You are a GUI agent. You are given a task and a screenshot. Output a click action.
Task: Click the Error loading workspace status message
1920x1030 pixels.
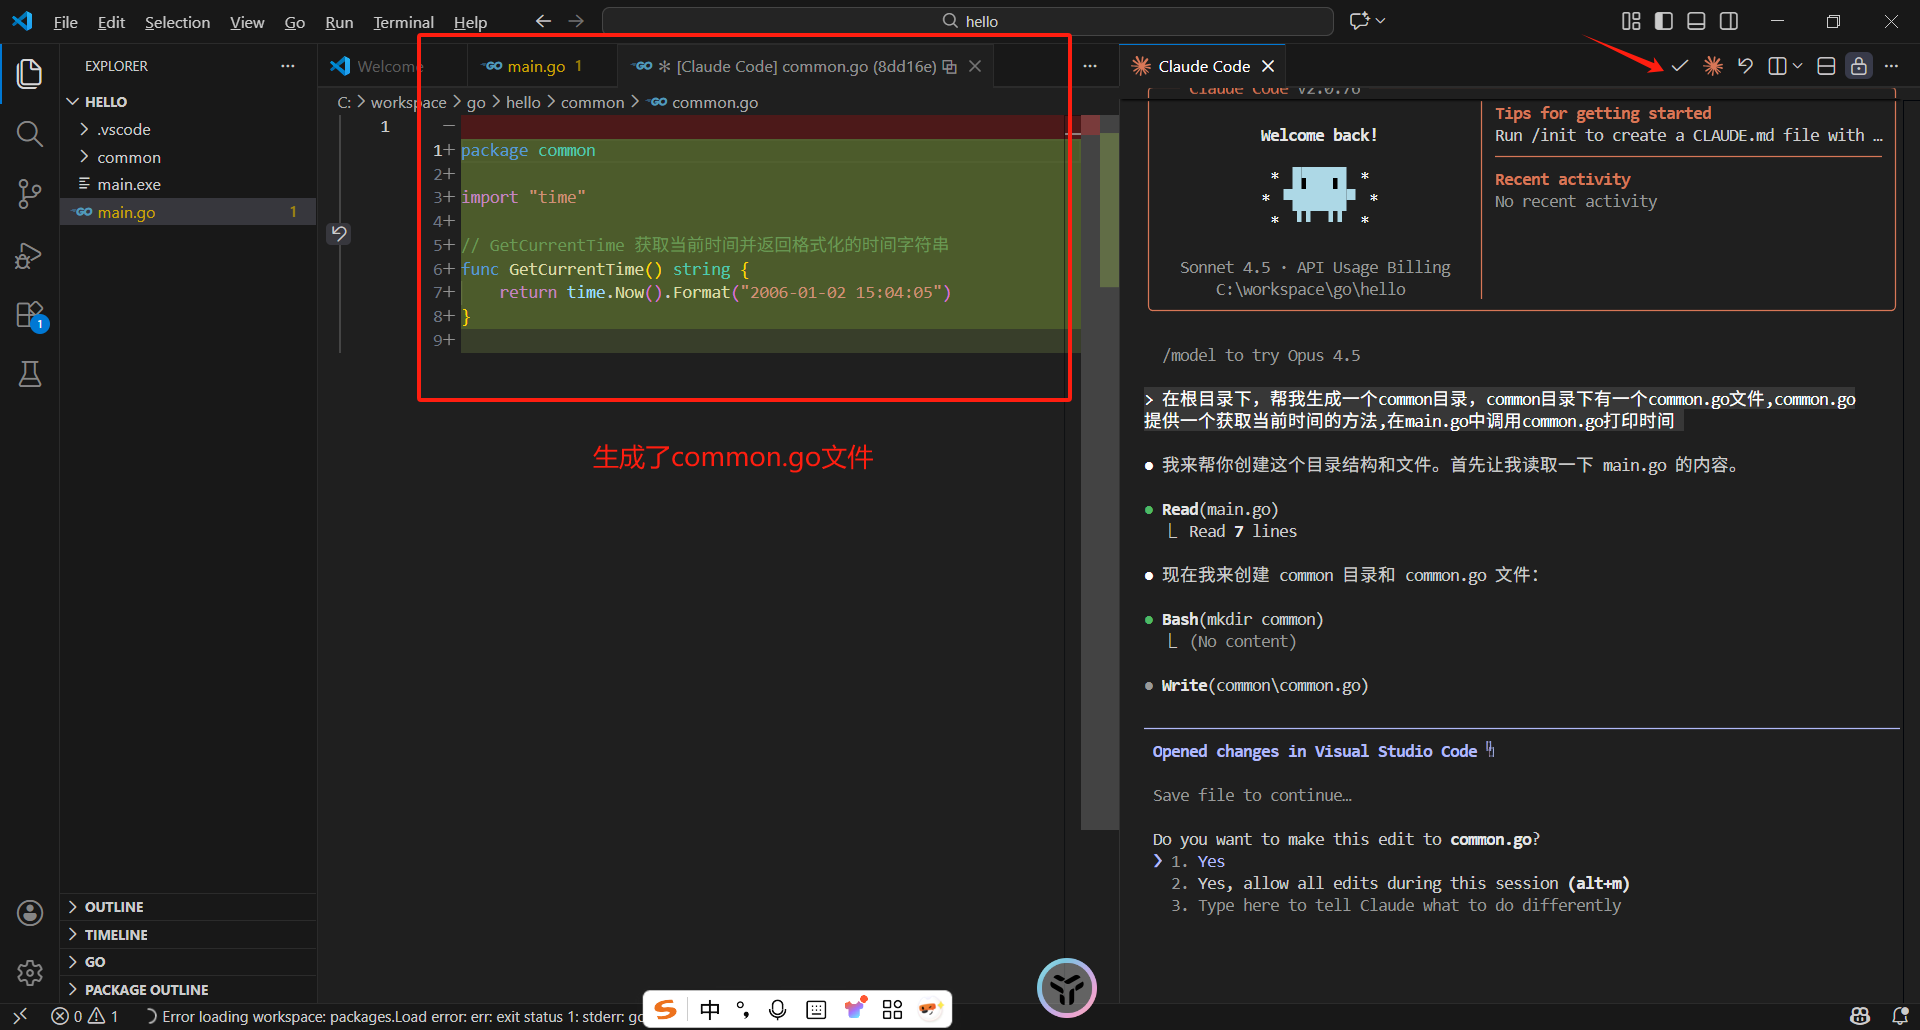click(395, 1016)
